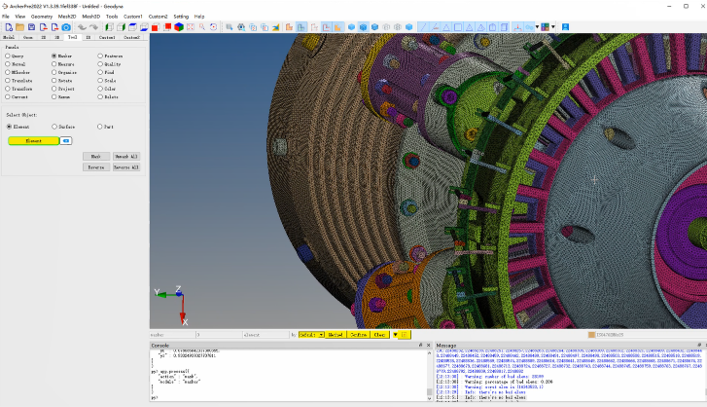Choose the Surface select object option
The image size is (707, 407).
54,127
